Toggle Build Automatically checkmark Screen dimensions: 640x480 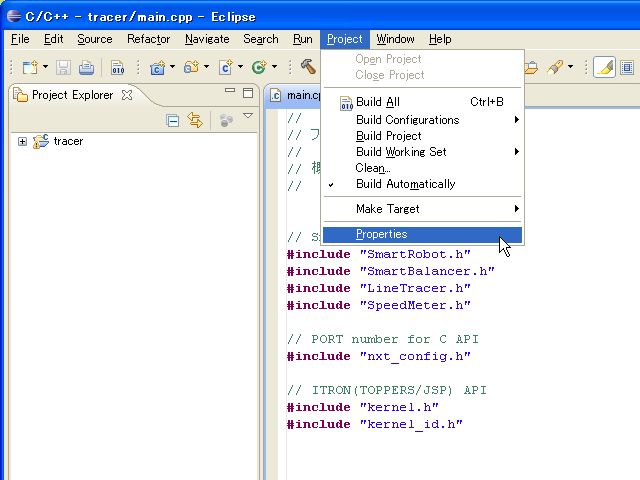[x=422, y=184]
